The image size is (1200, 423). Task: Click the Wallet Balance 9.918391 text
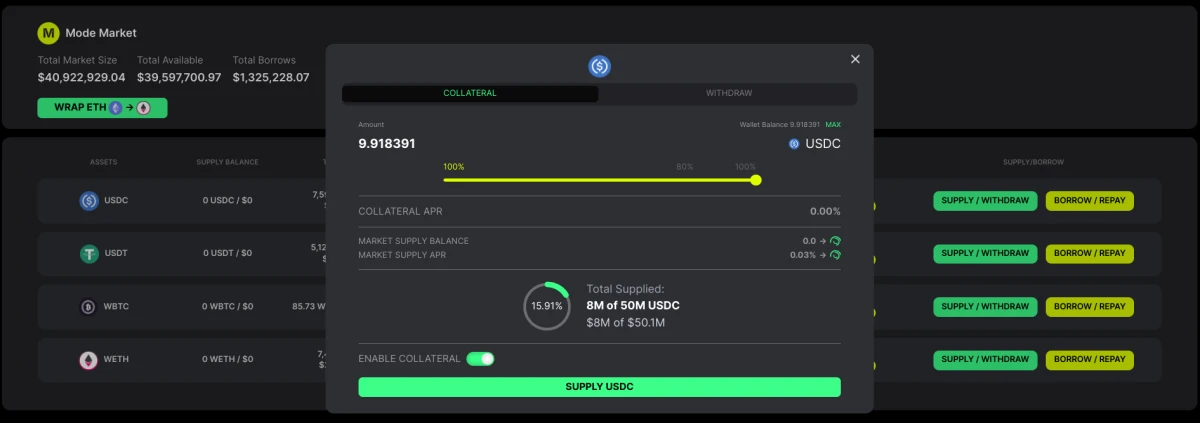tap(779, 125)
